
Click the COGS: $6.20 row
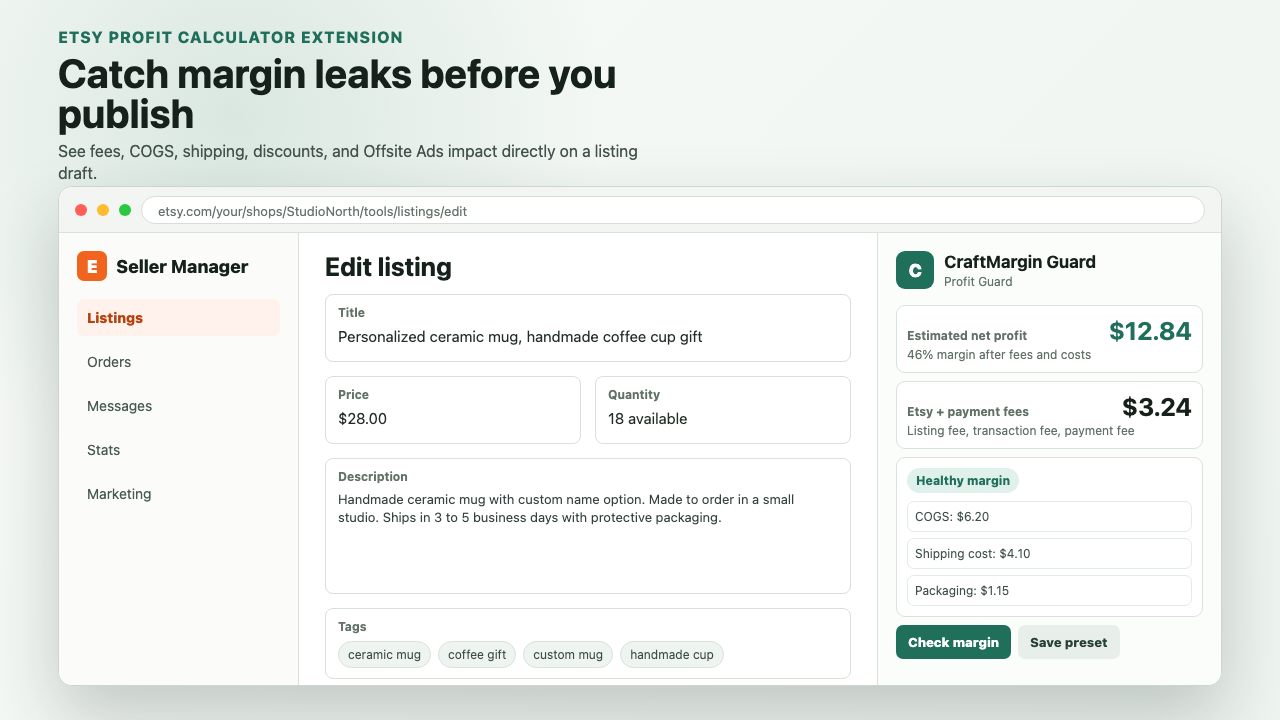pyautogui.click(x=1049, y=517)
